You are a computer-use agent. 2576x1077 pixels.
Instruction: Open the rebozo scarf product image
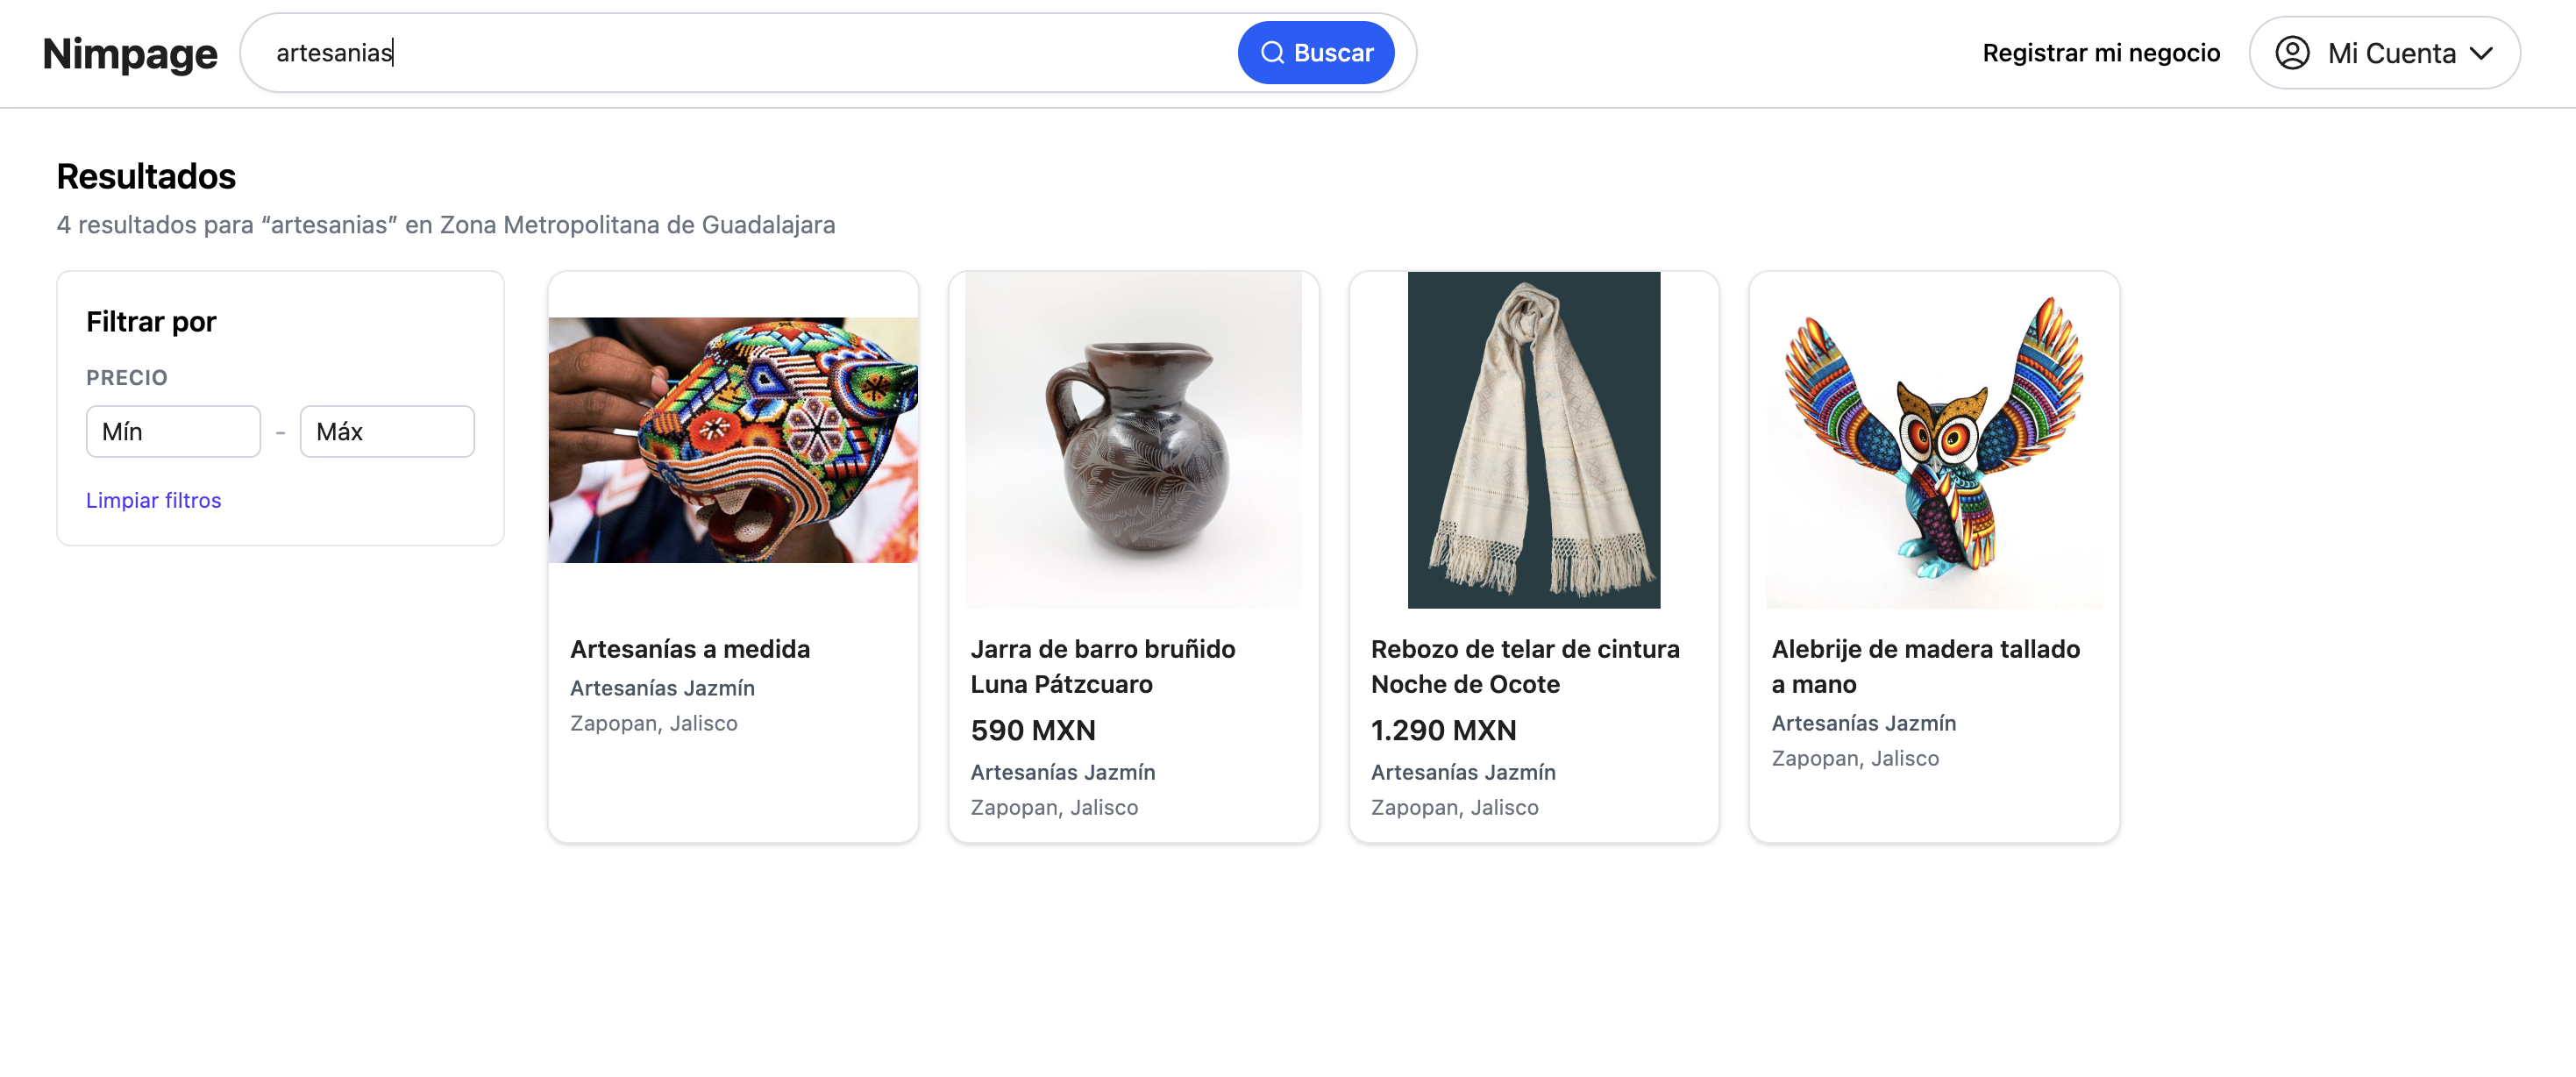click(x=1533, y=440)
